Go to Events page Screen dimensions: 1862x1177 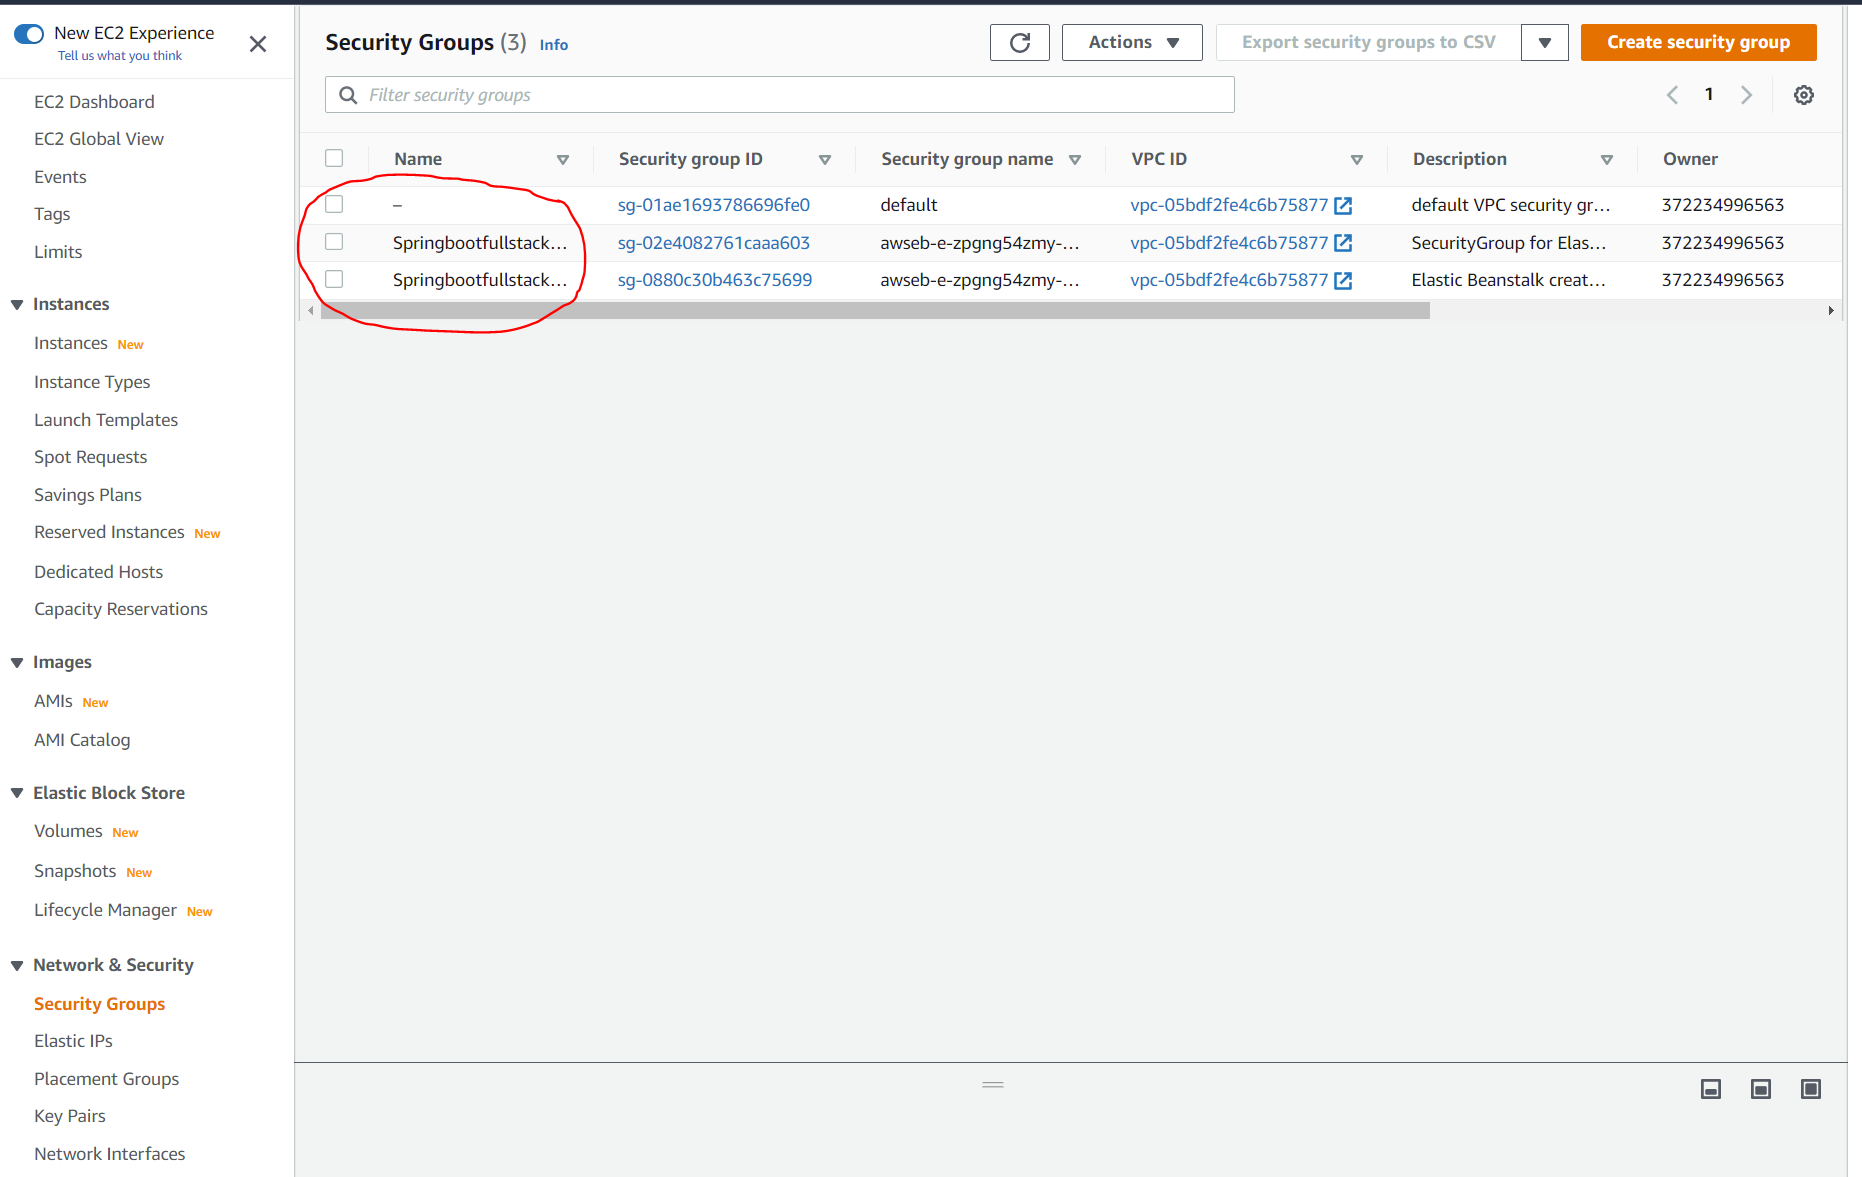pos(60,177)
